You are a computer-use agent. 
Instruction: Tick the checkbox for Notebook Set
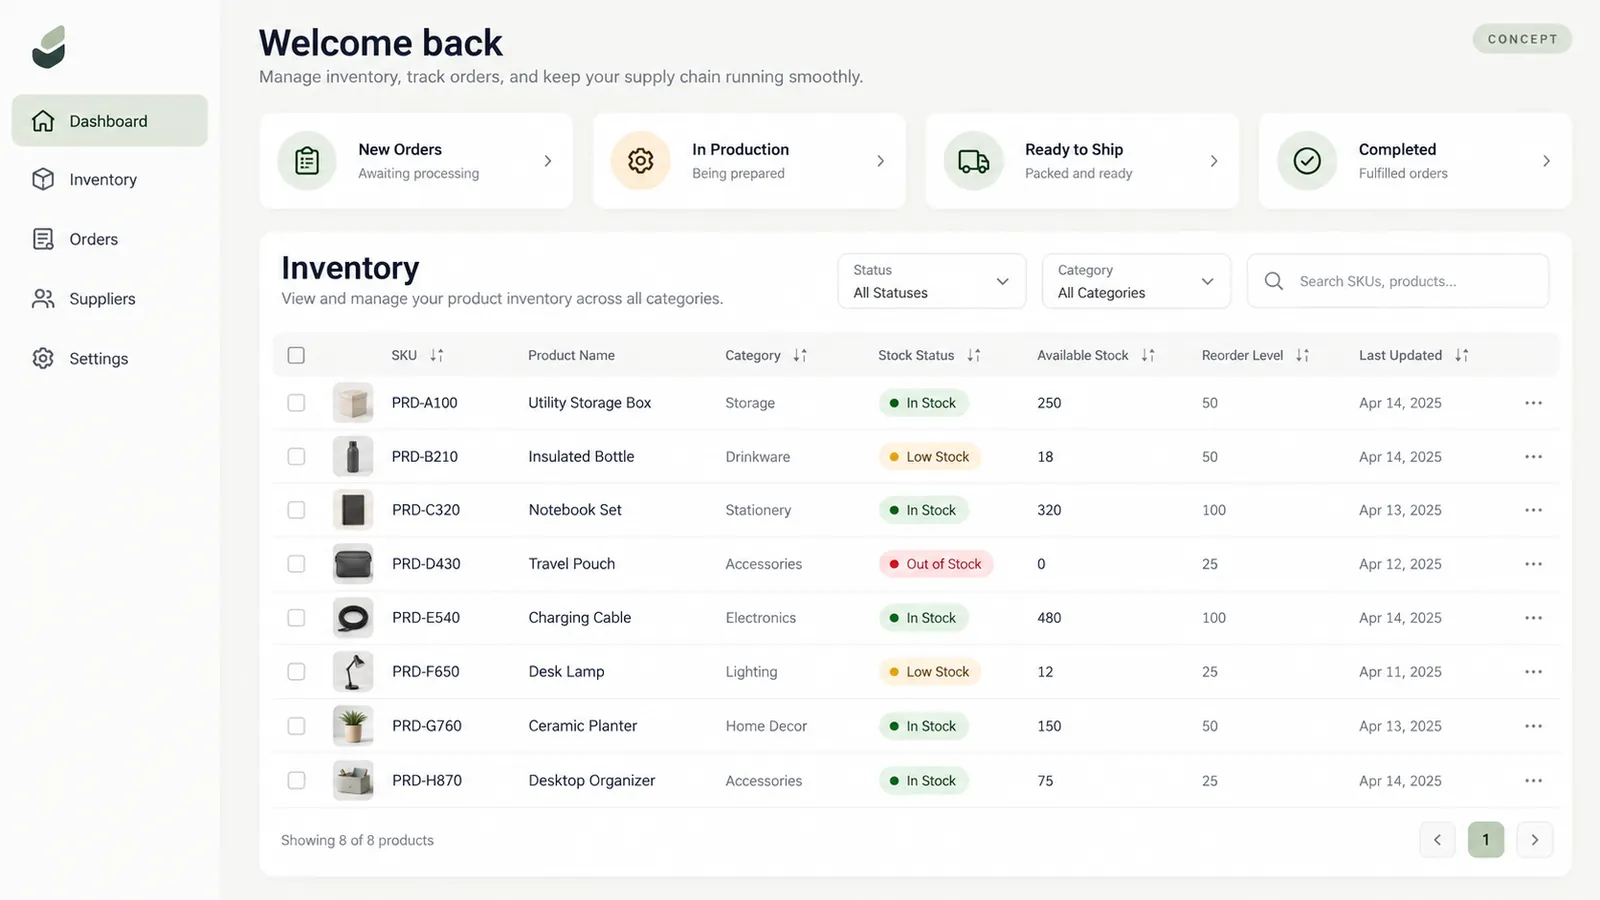pyautogui.click(x=296, y=510)
